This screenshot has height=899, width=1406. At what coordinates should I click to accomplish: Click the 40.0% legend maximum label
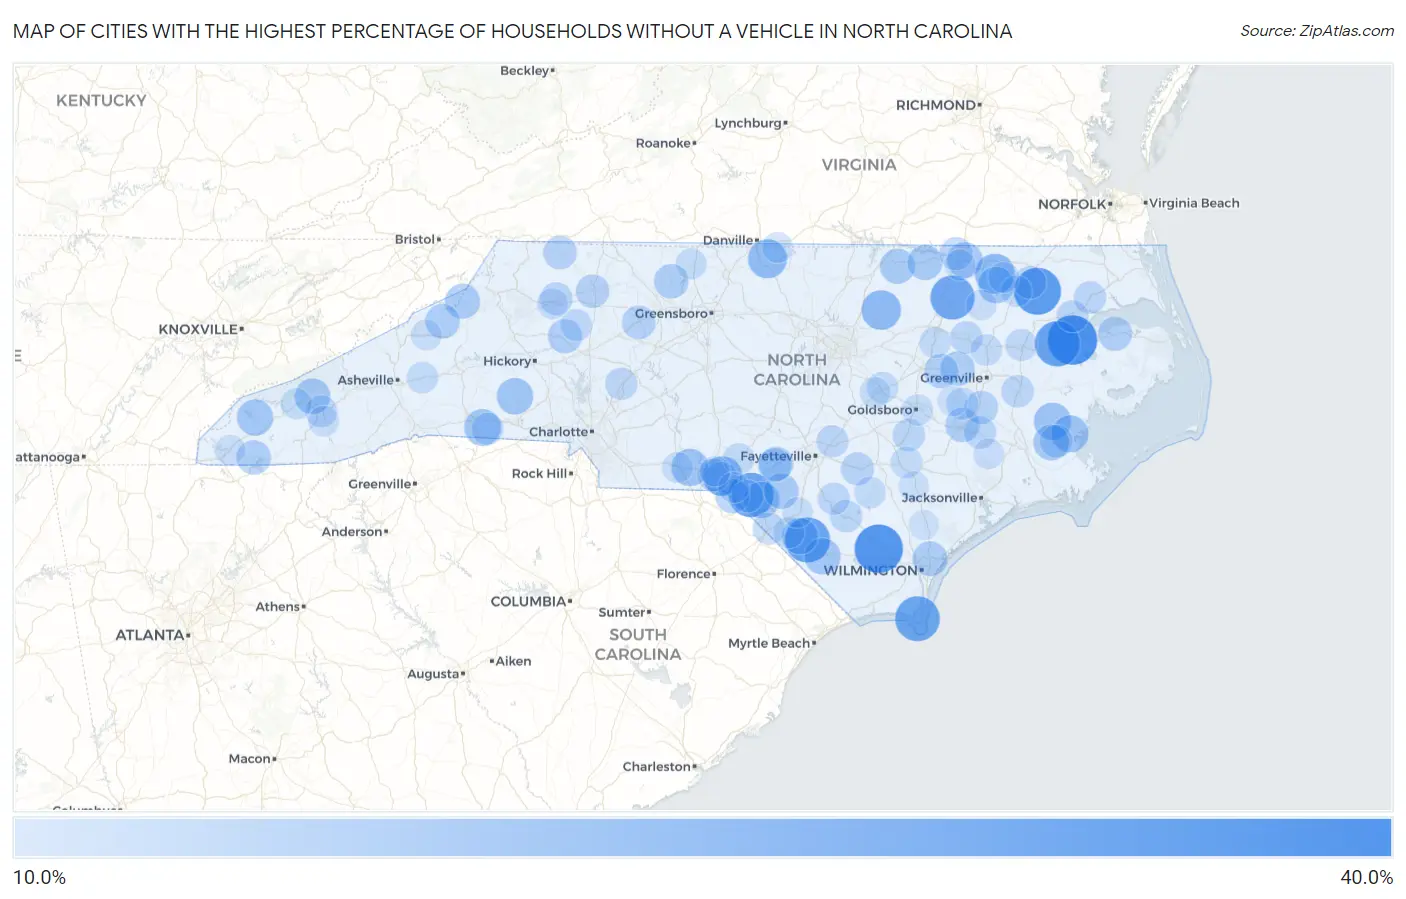point(1366,878)
